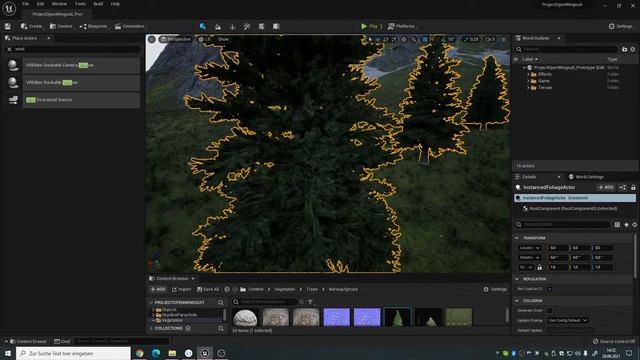
Task: Switch to Mesh Paint brush mode icon
Action: [x=247, y=27]
